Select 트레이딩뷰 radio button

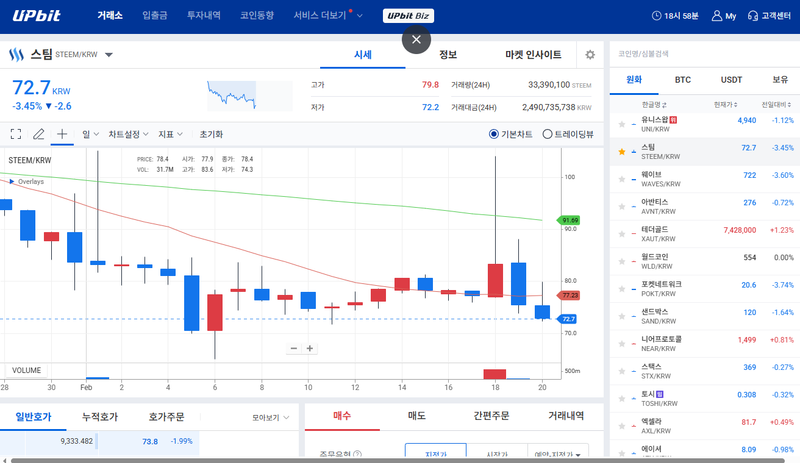pyautogui.click(x=547, y=134)
